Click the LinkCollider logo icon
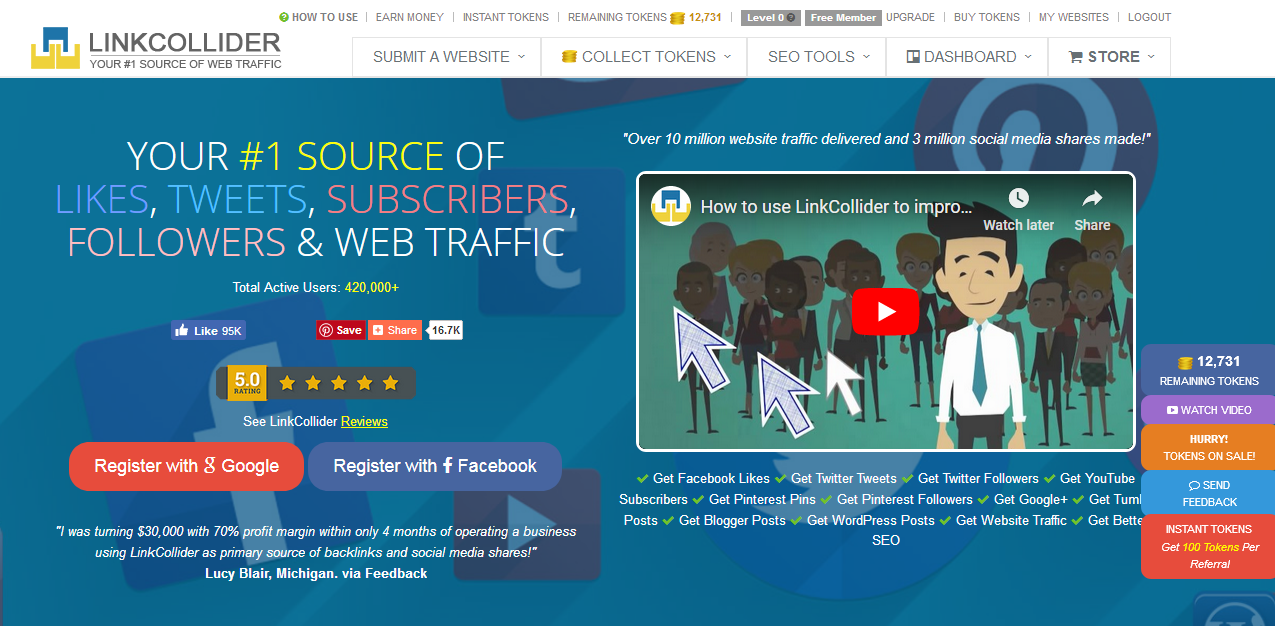This screenshot has width=1275, height=626. click(56, 48)
